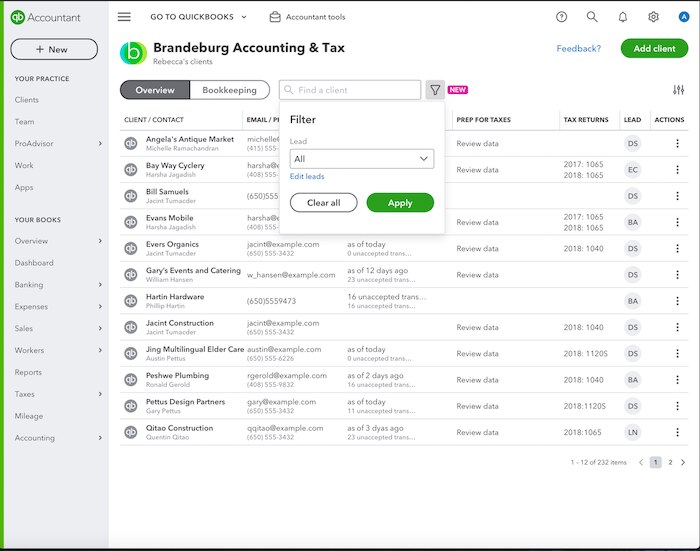Open Work in the sidebar
This screenshot has width=700, height=551.
tap(24, 165)
